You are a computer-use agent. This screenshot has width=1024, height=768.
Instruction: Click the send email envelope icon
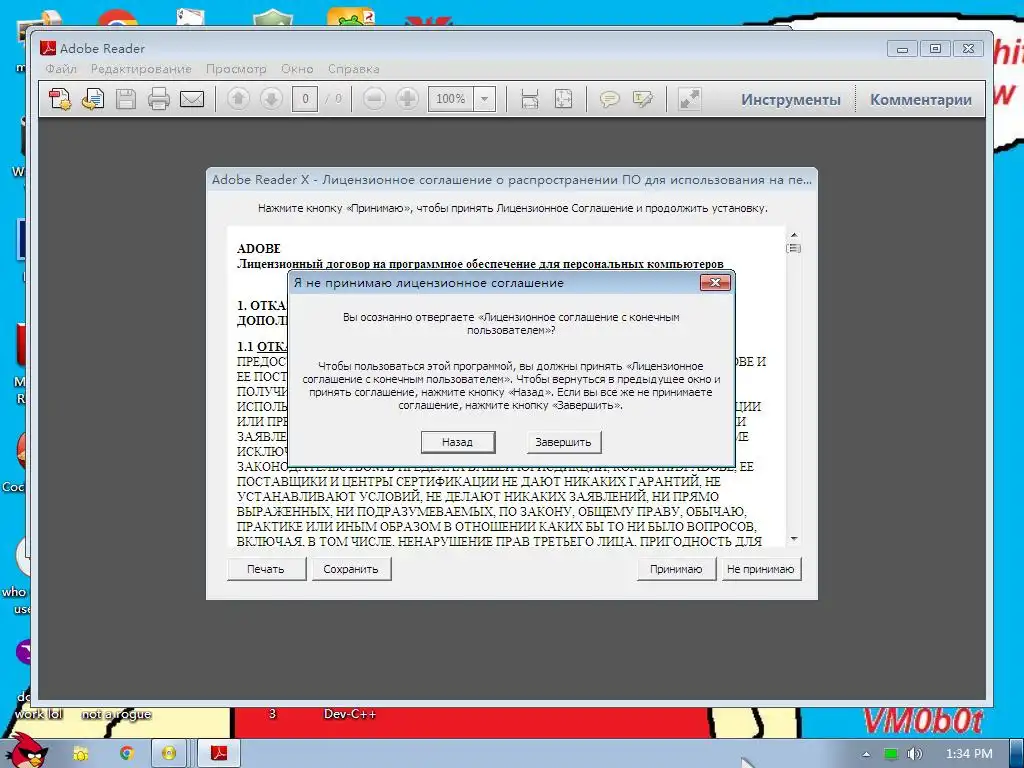[x=192, y=99]
